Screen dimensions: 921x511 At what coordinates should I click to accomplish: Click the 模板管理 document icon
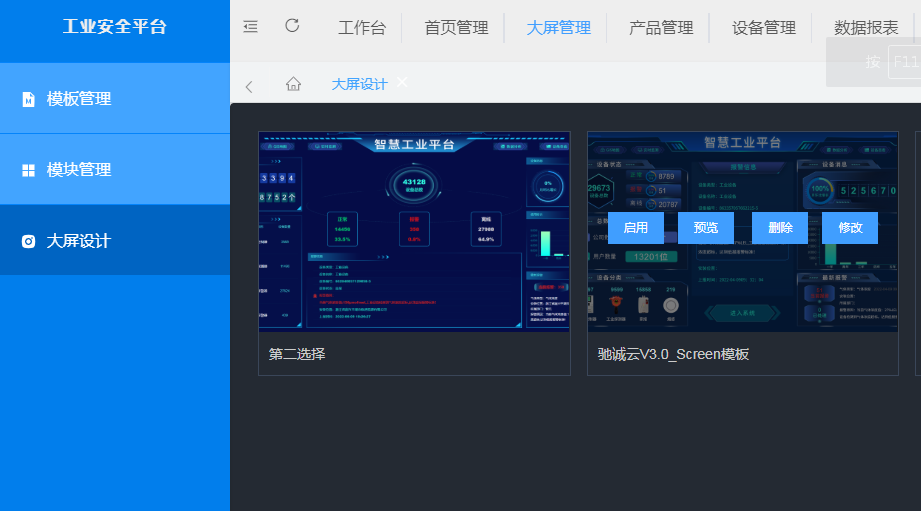28,99
